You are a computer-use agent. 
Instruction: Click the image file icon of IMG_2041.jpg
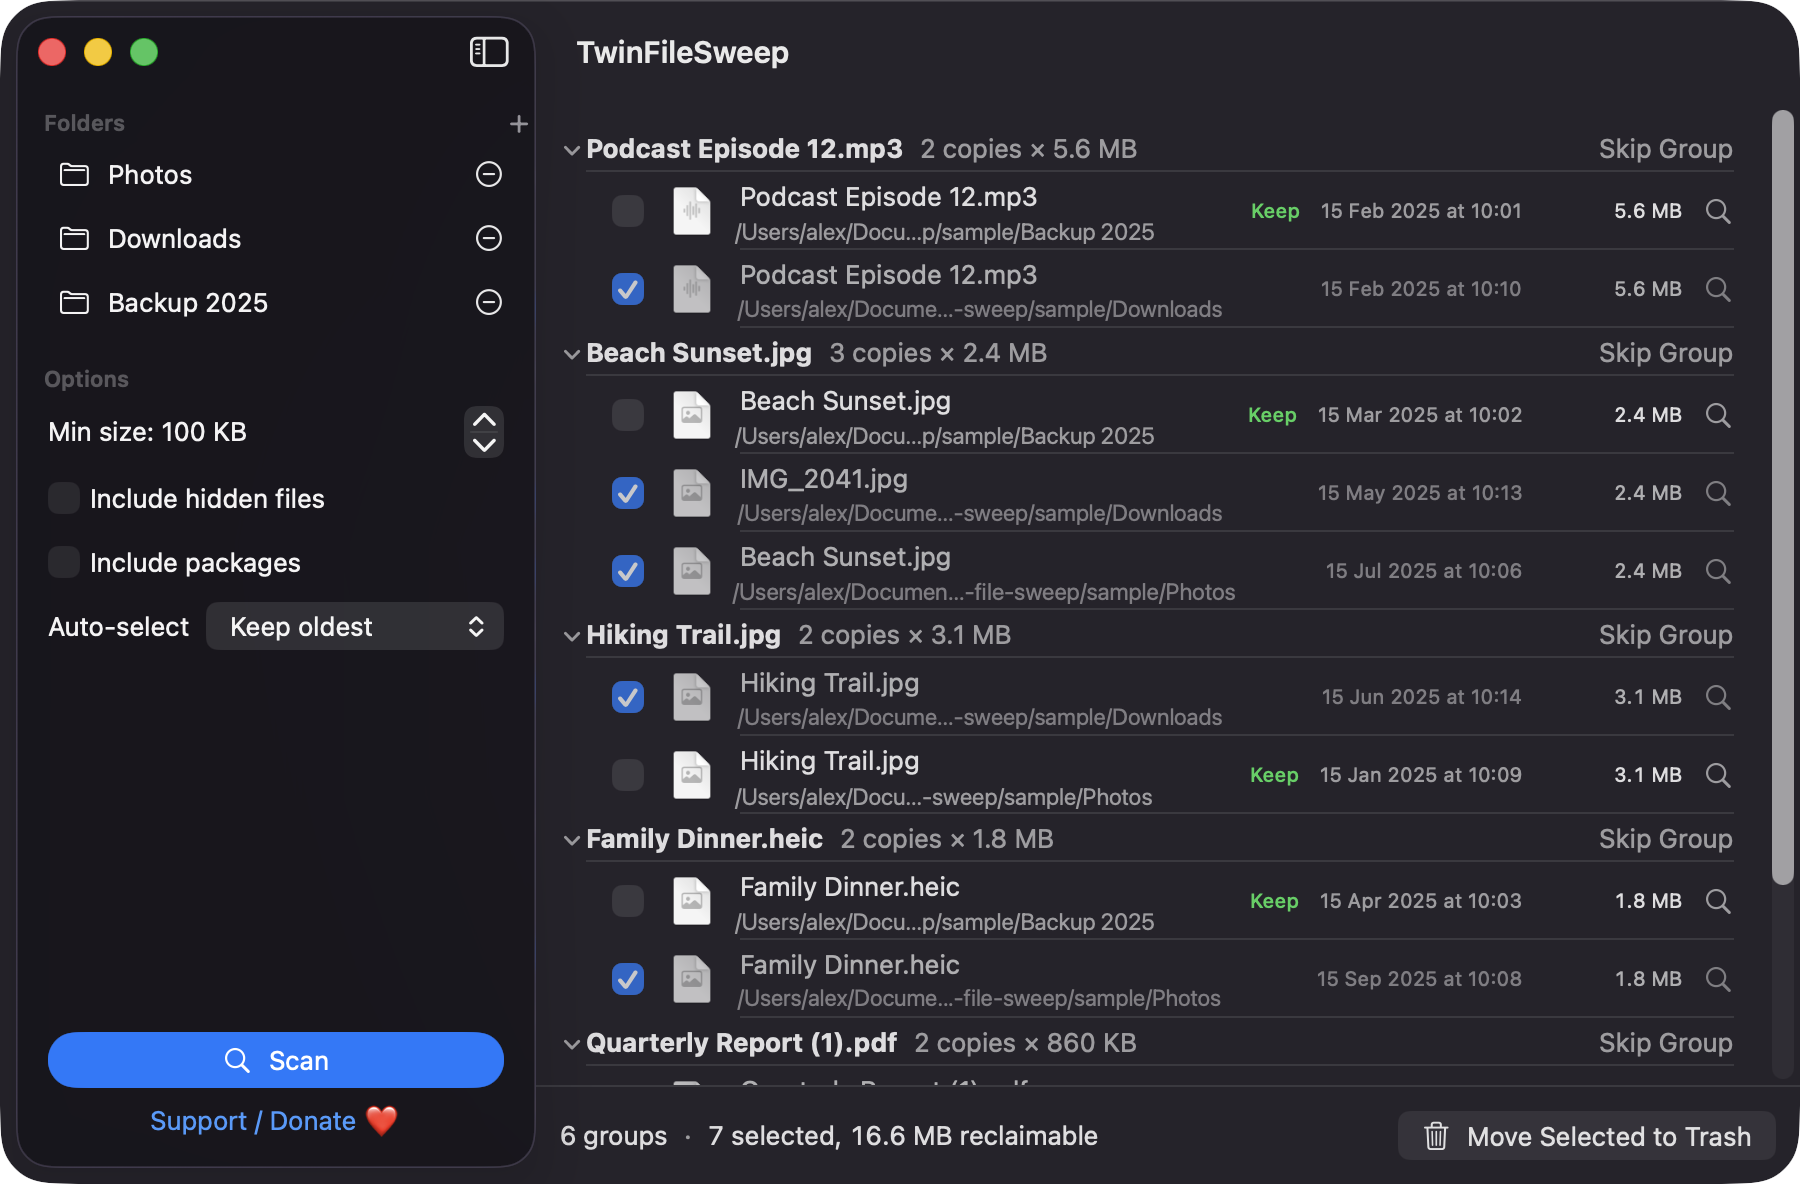692,493
